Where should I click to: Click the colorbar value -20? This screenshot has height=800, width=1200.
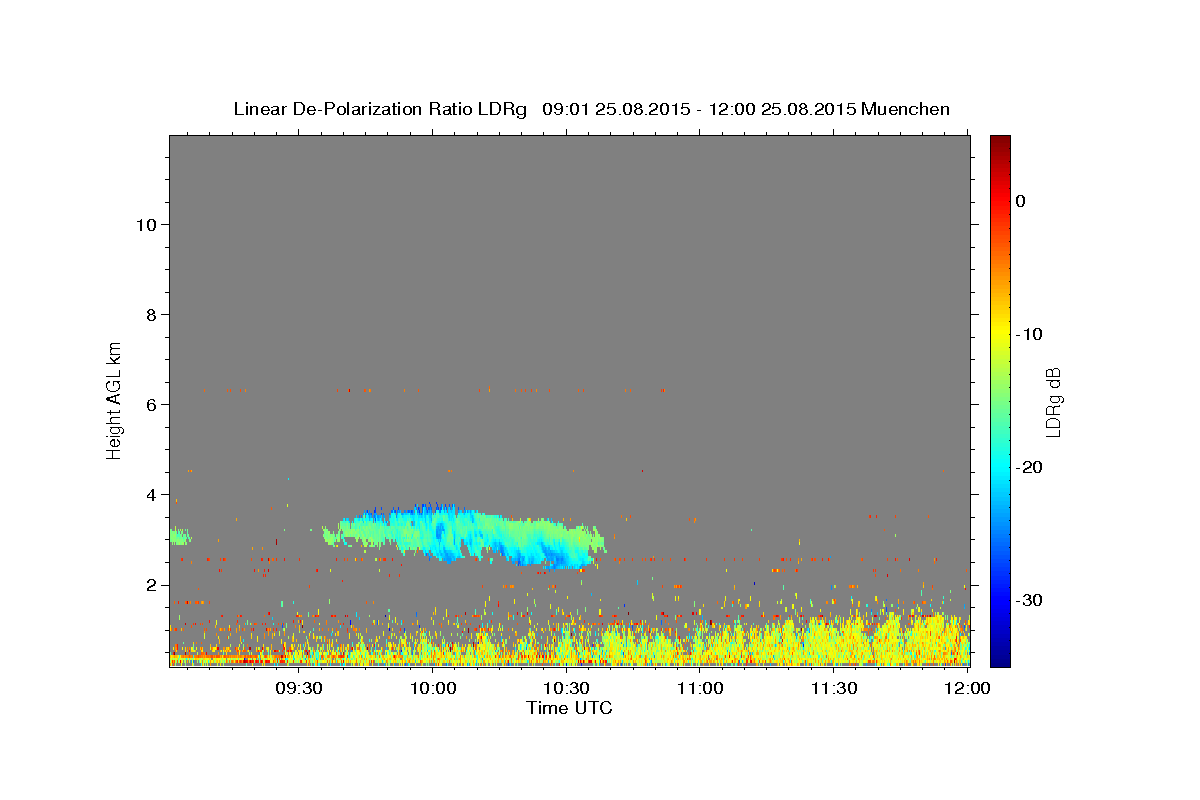pos(1030,467)
